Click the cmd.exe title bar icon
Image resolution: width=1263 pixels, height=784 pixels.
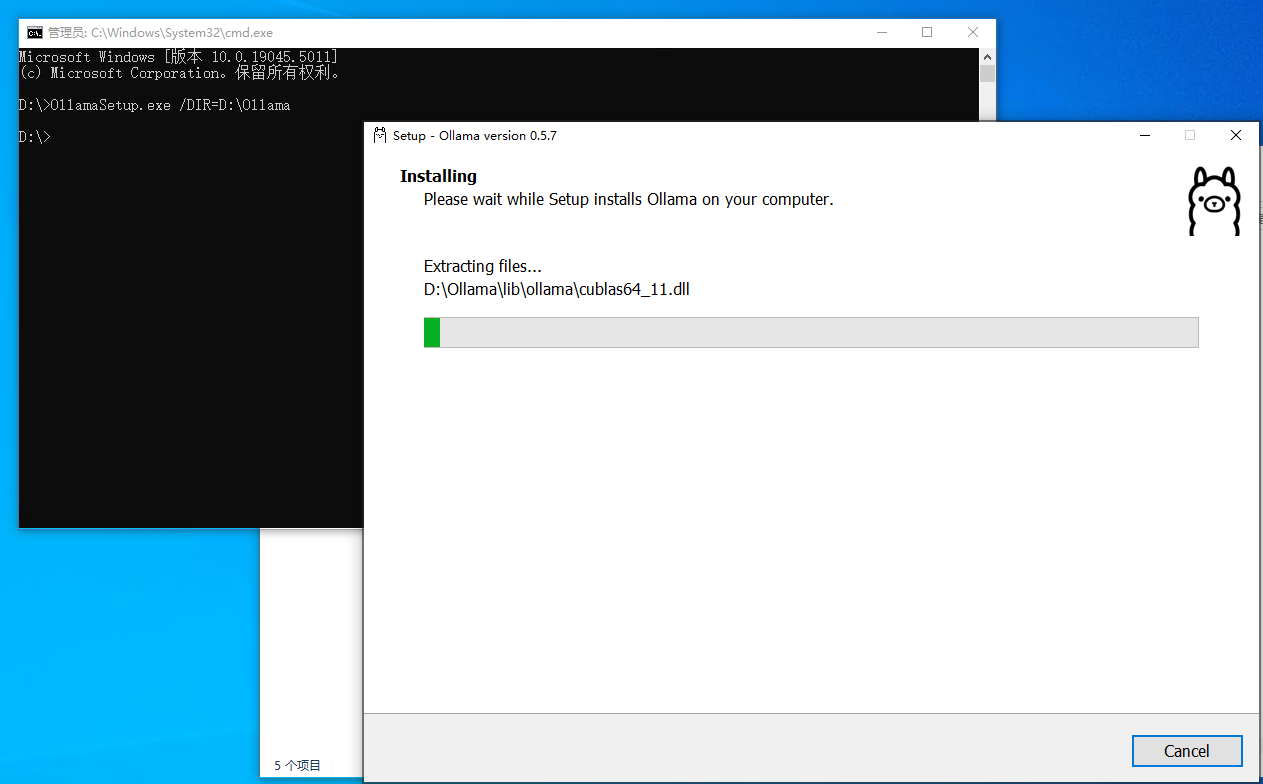35,32
